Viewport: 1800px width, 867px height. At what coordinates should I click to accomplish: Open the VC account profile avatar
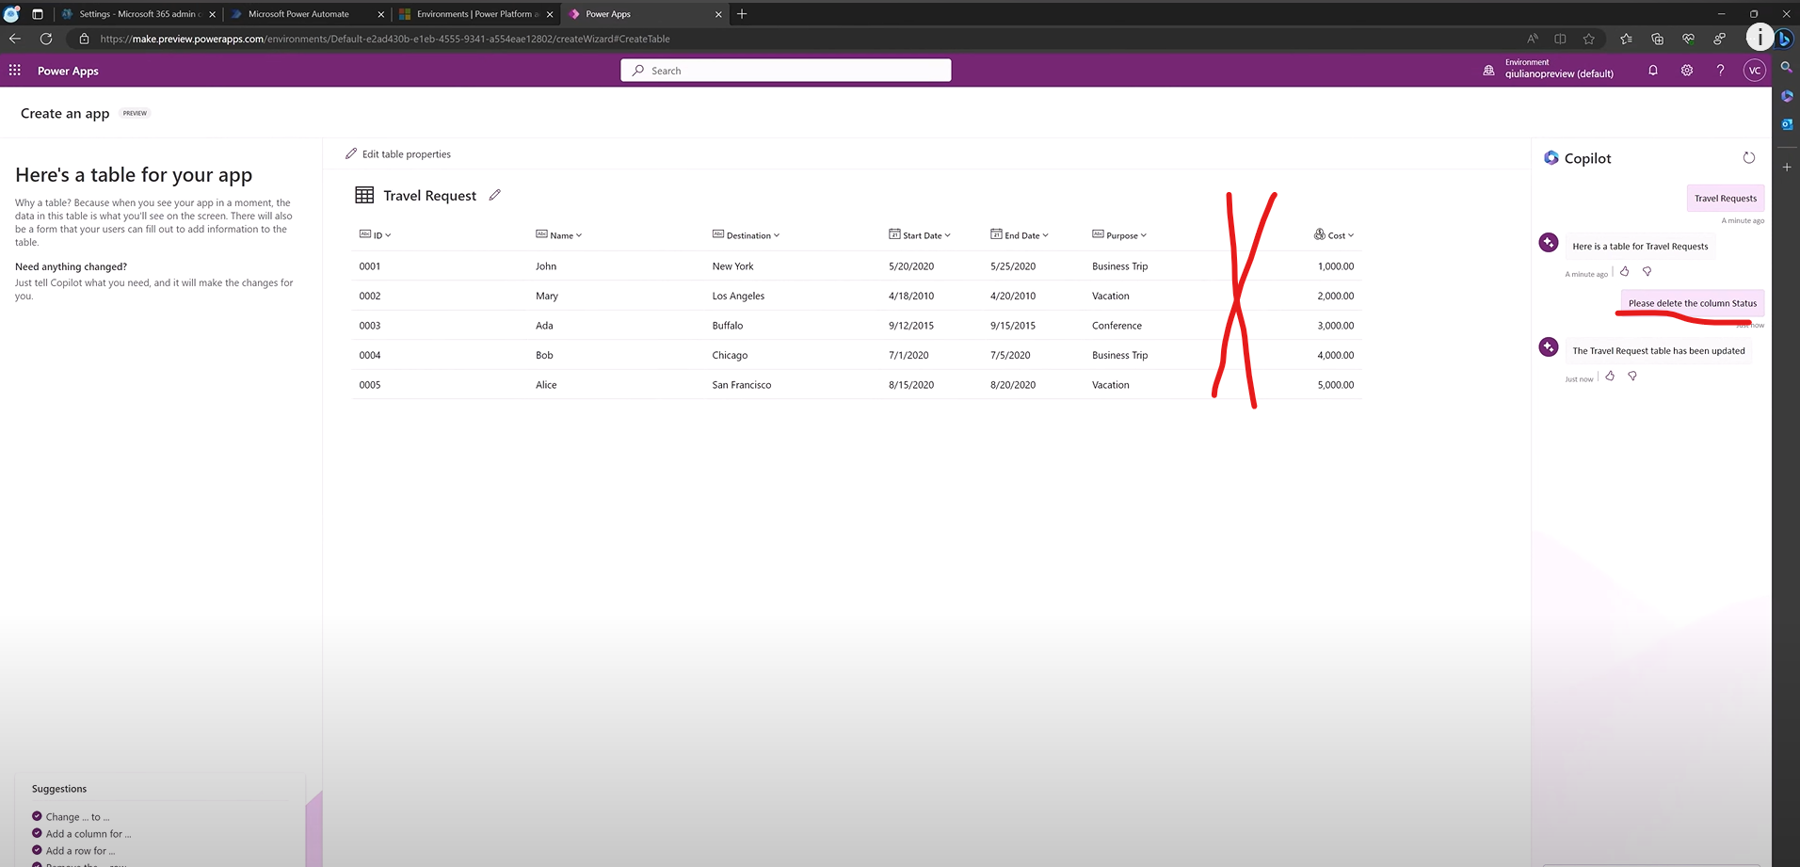pos(1754,70)
